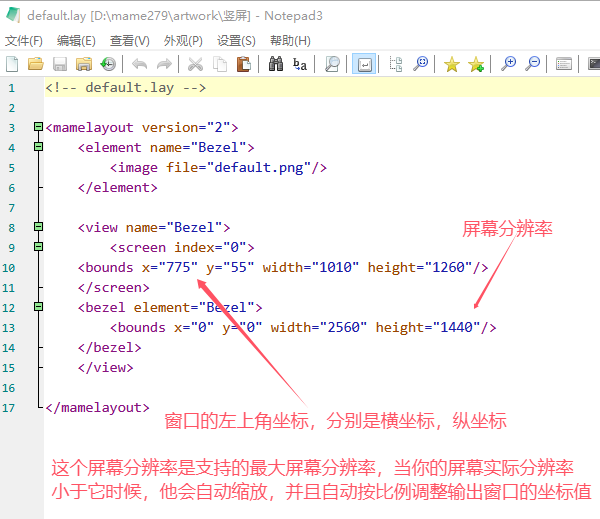Image resolution: width=600 pixels, height=519 pixels.
Task: Click the closing </mamelayout> tag
Action: pos(97,408)
